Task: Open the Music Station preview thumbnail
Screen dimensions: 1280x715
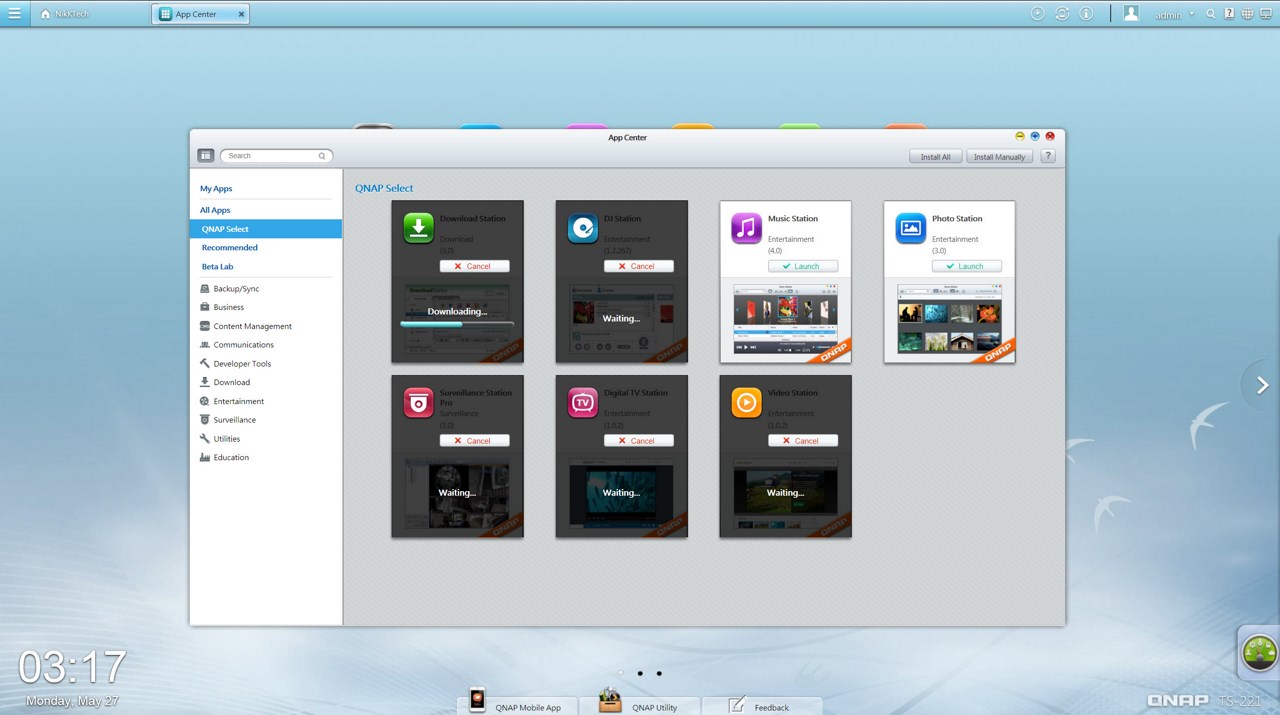Action: point(785,318)
